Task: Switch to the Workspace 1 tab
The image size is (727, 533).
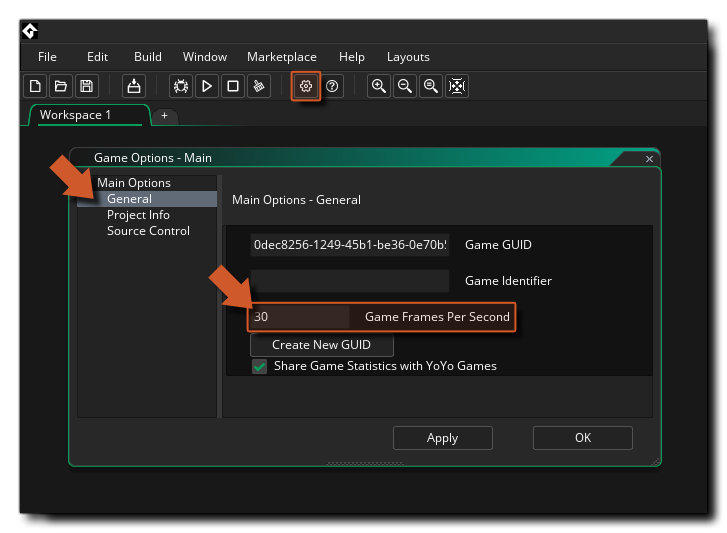Action: [89, 115]
